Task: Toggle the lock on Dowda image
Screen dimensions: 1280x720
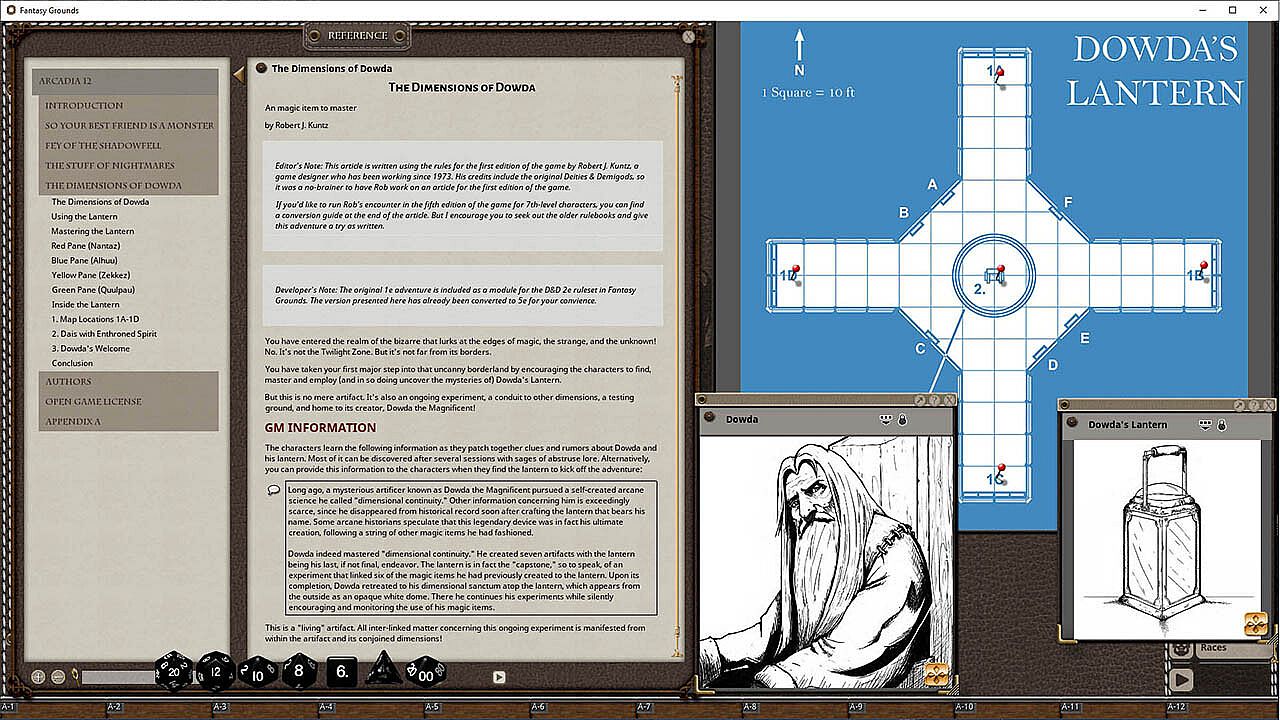Action: pyautogui.click(x=902, y=420)
